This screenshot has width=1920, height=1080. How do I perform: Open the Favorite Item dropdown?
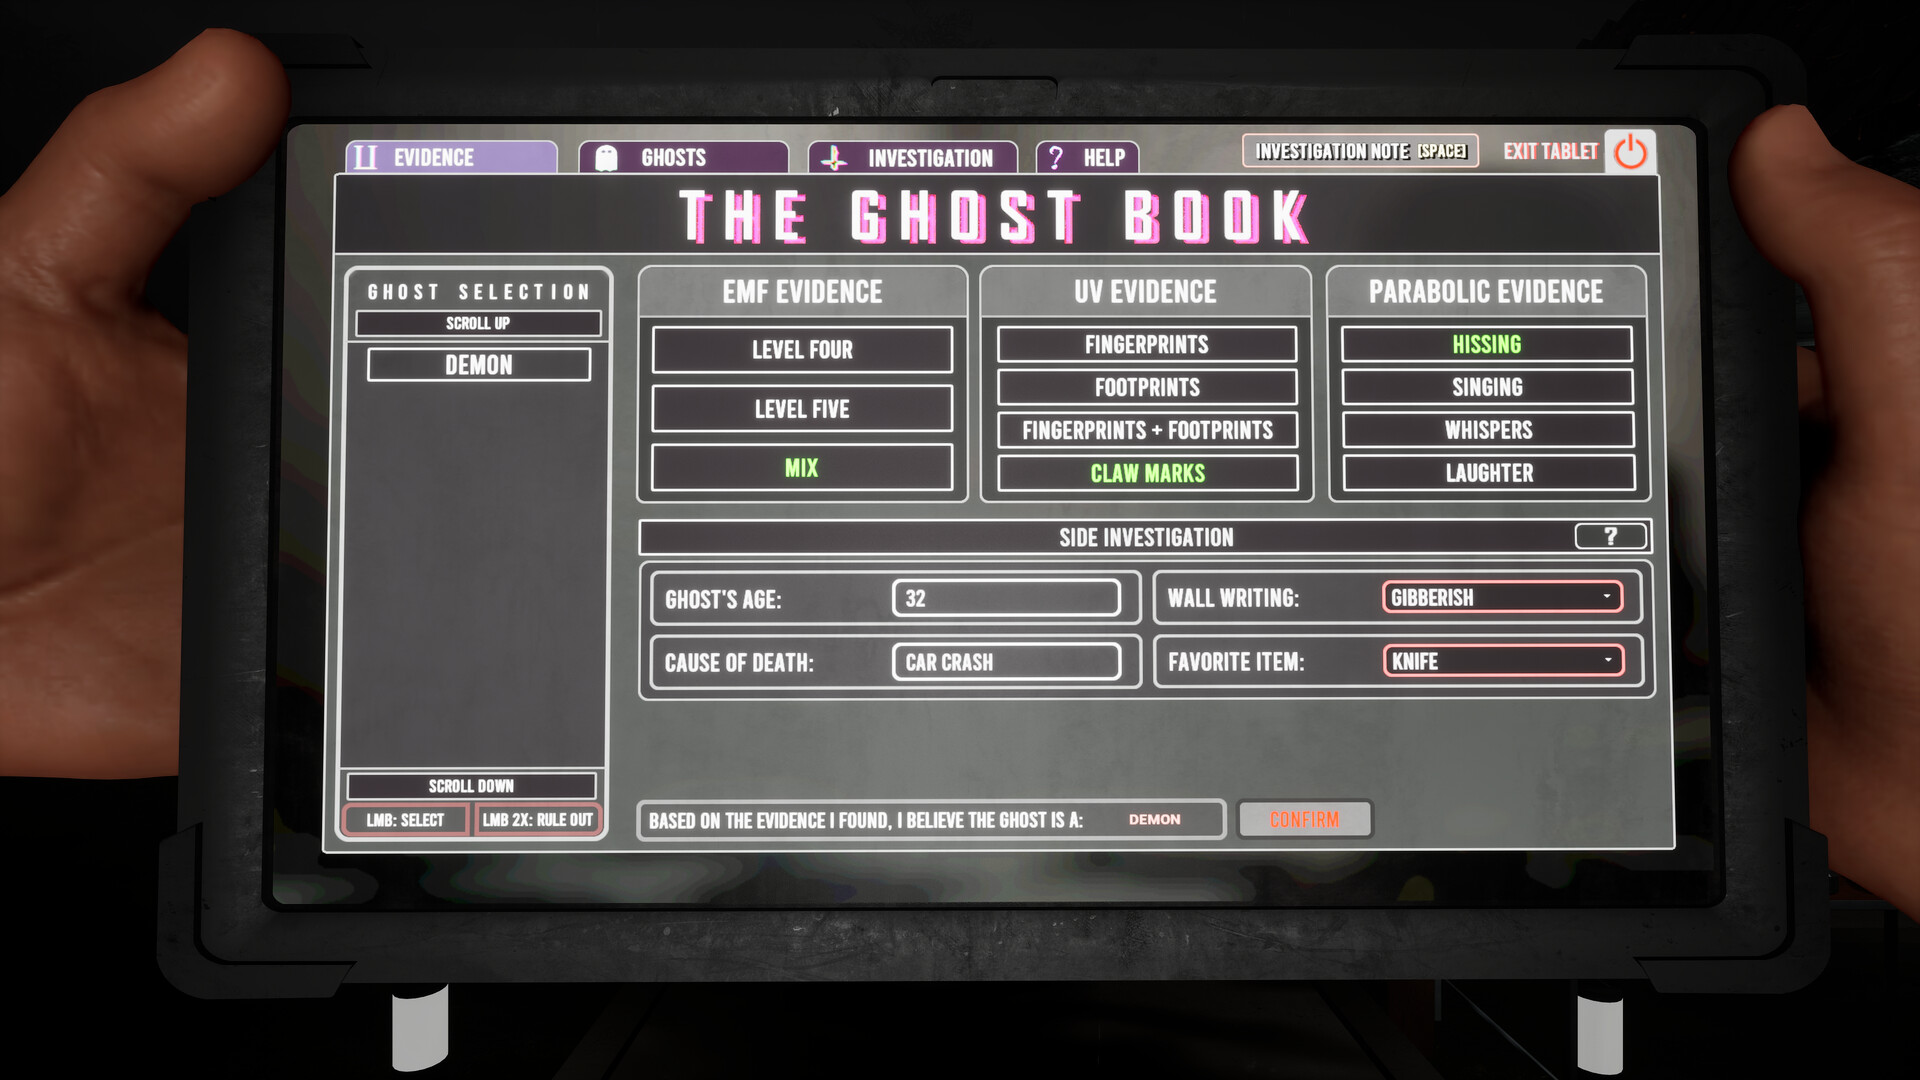click(x=1503, y=661)
